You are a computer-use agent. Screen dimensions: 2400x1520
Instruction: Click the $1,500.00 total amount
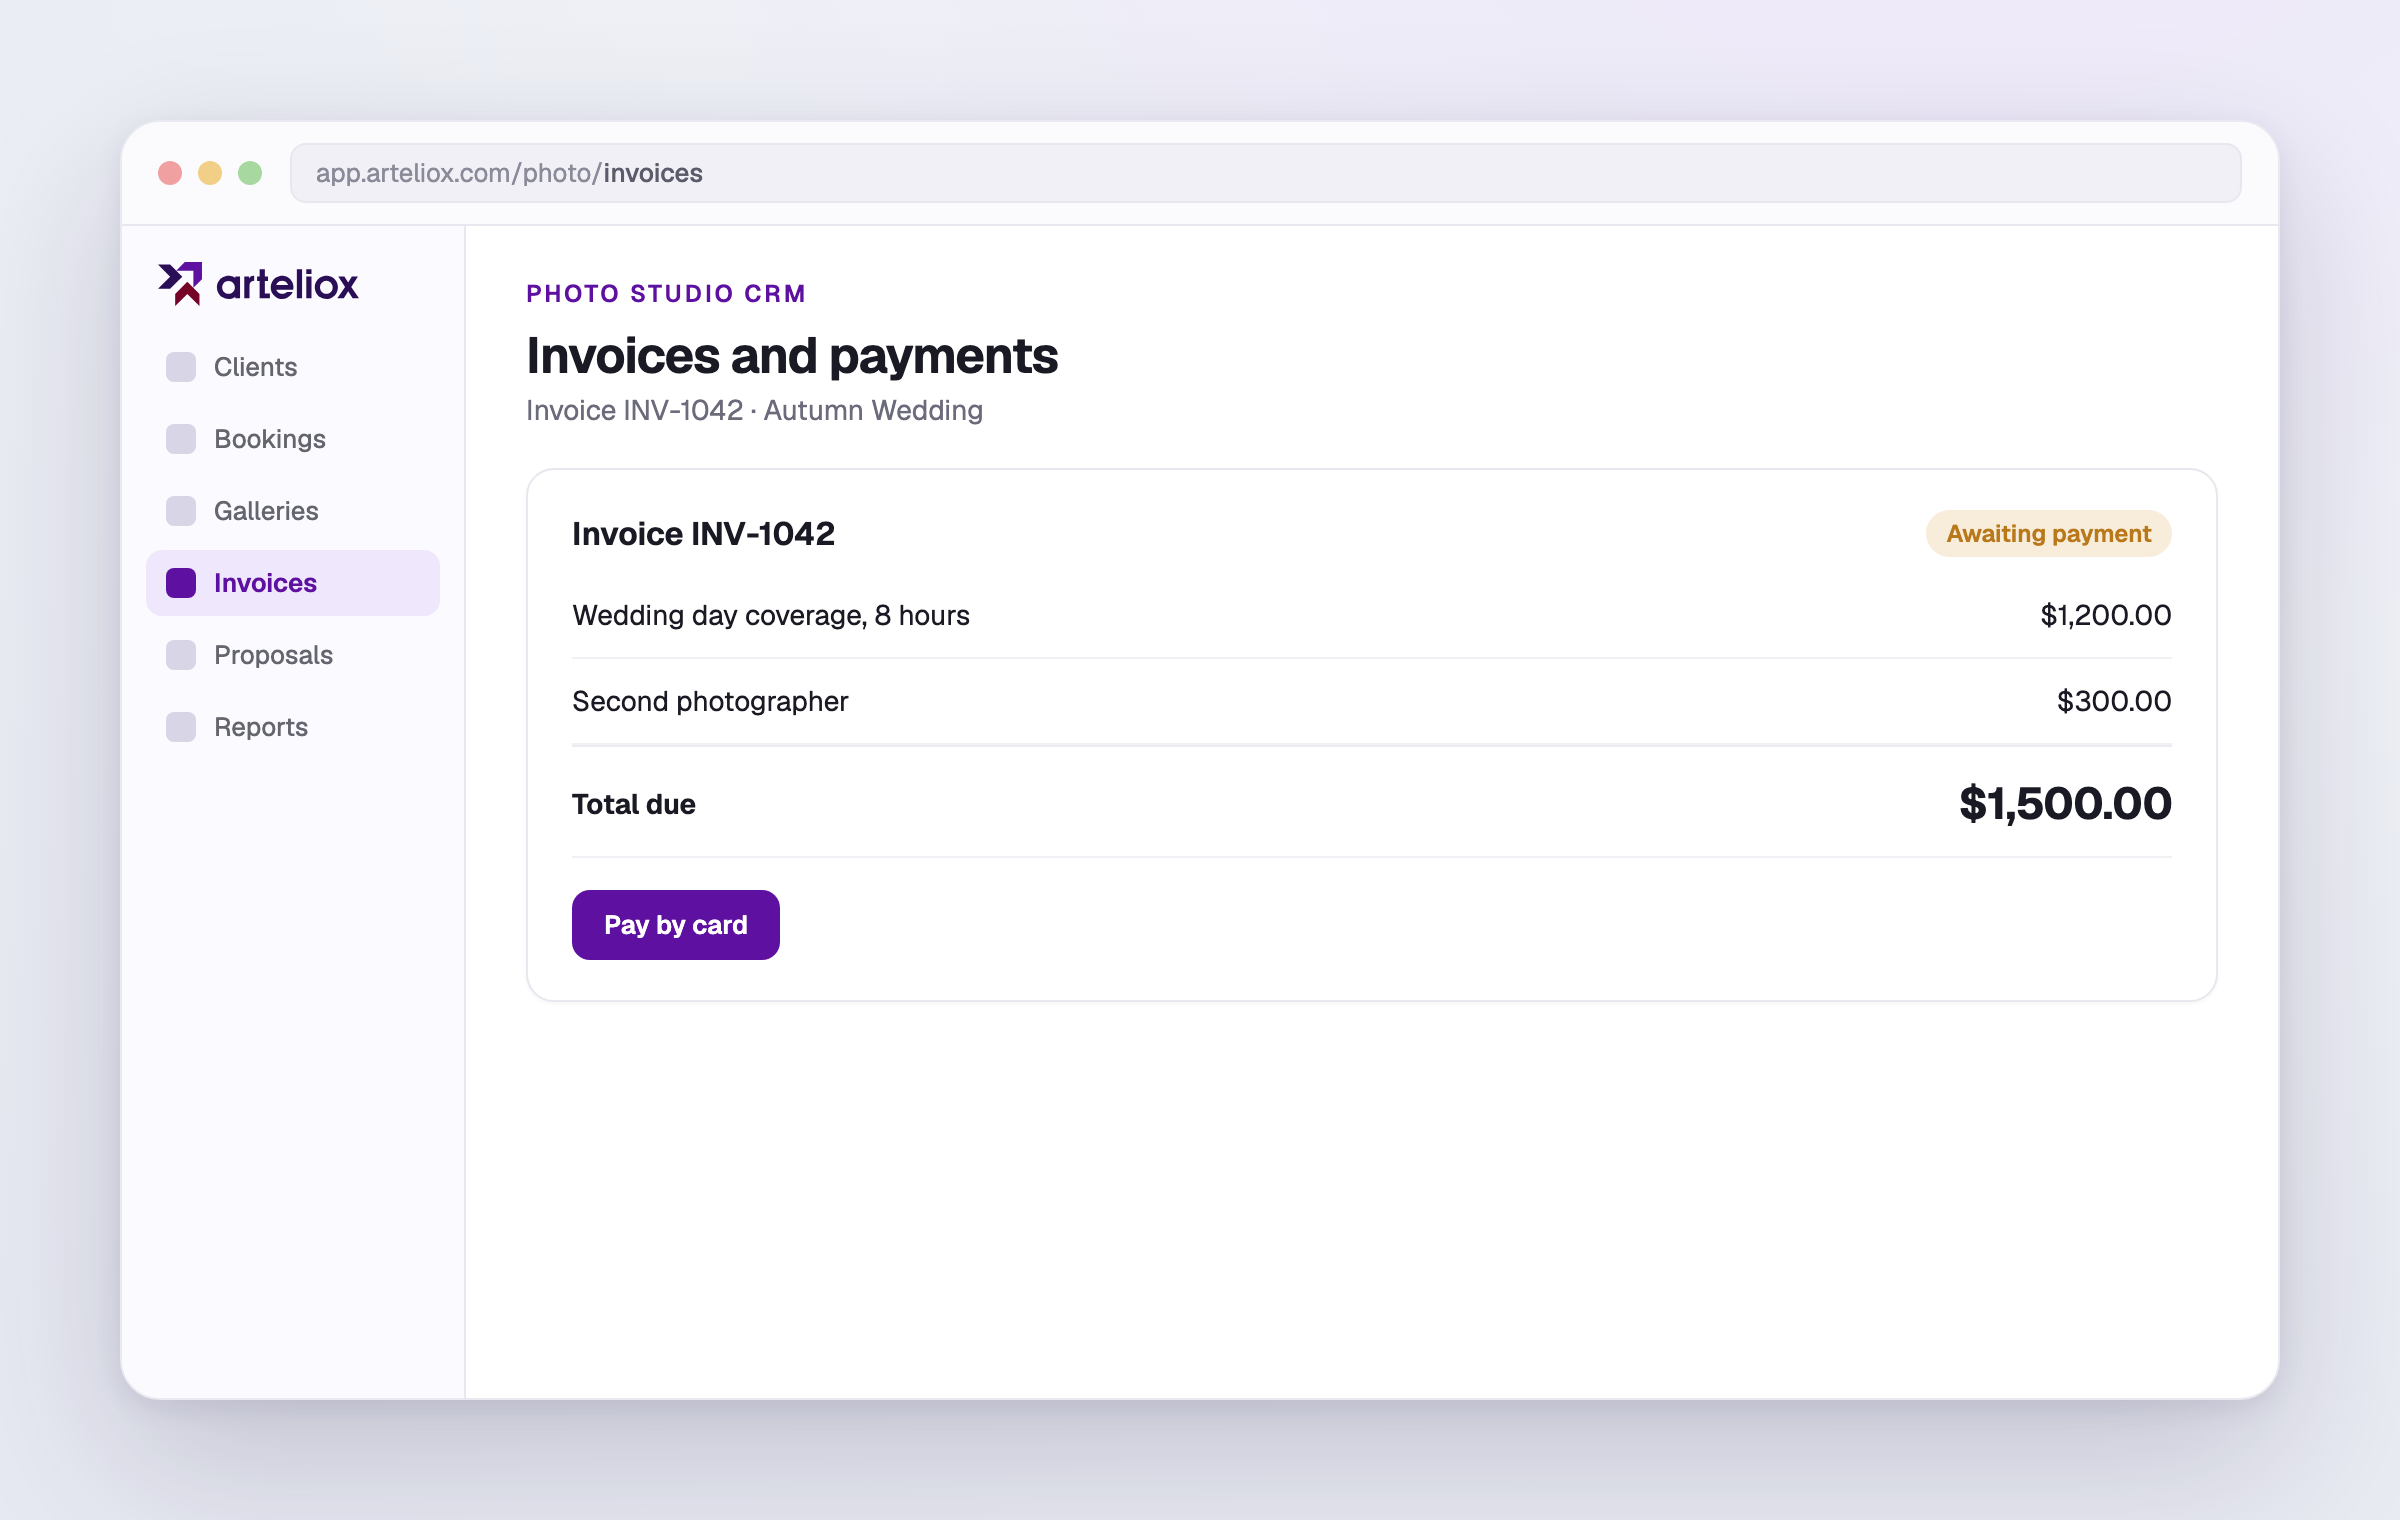coord(2065,804)
